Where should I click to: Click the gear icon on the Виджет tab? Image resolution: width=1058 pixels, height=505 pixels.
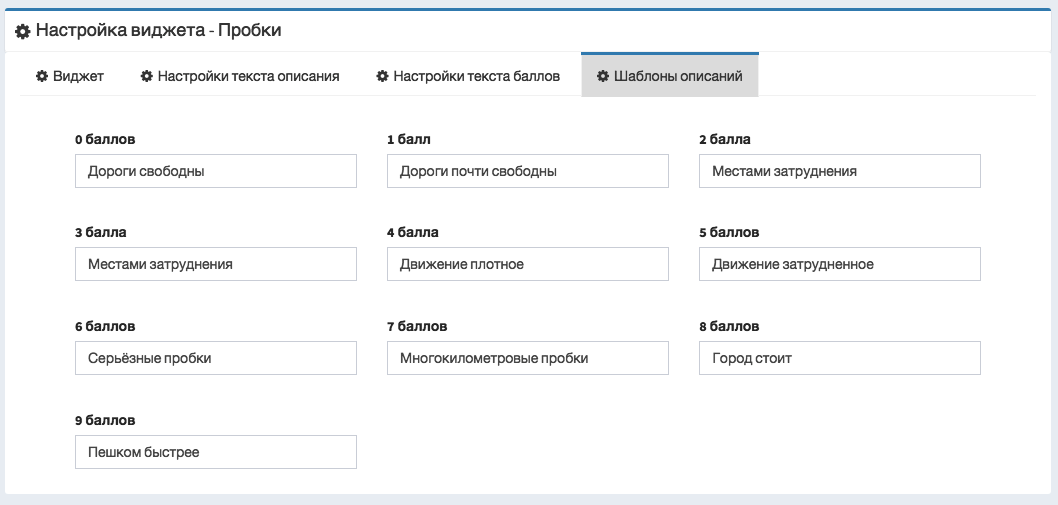42,76
